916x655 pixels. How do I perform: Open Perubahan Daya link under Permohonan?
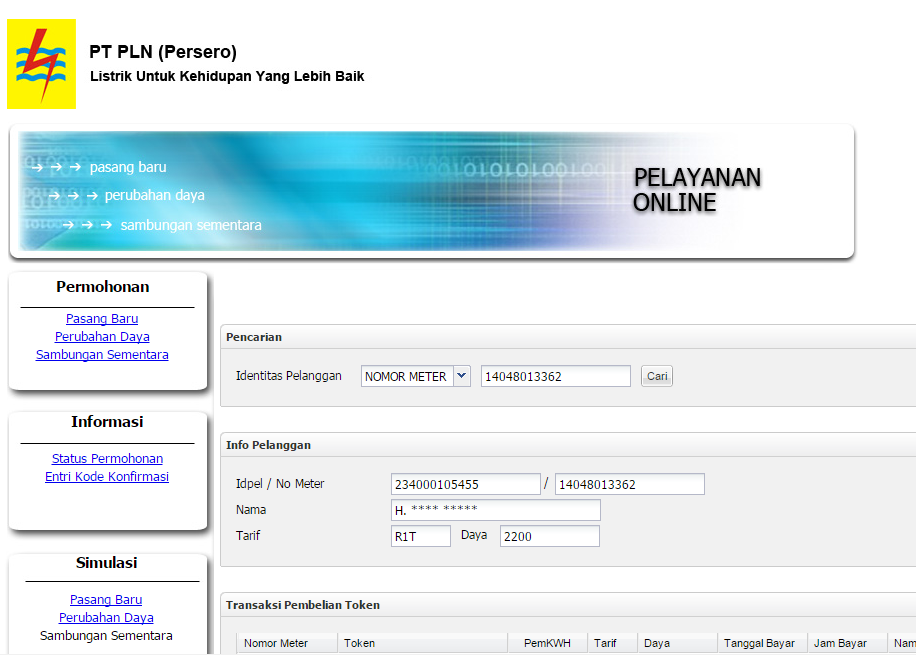(102, 337)
